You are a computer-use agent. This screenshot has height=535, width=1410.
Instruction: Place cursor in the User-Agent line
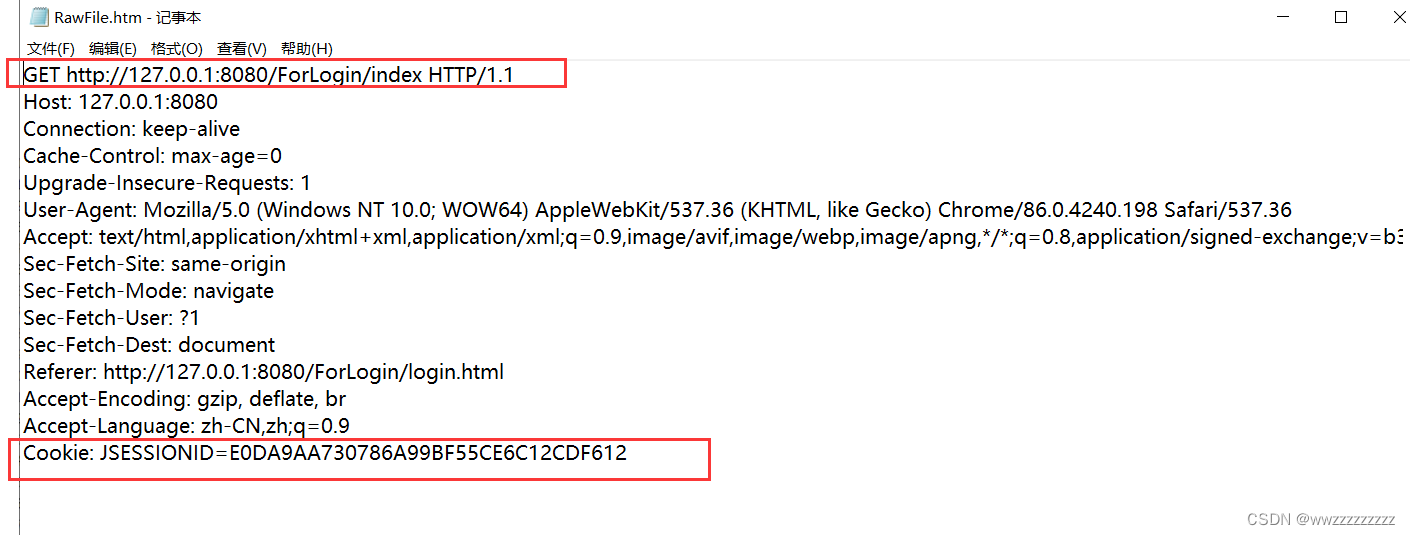[x=657, y=210]
